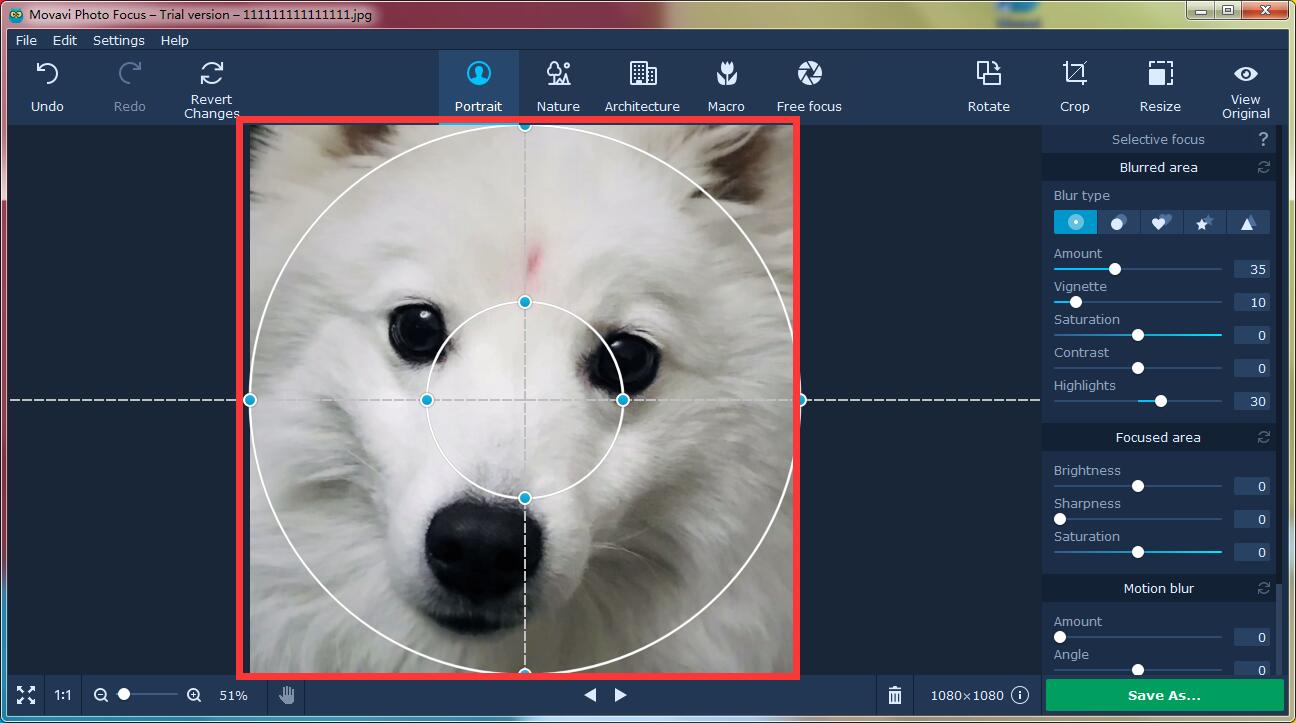
Task: Delete the image with trash icon
Action: click(895, 695)
